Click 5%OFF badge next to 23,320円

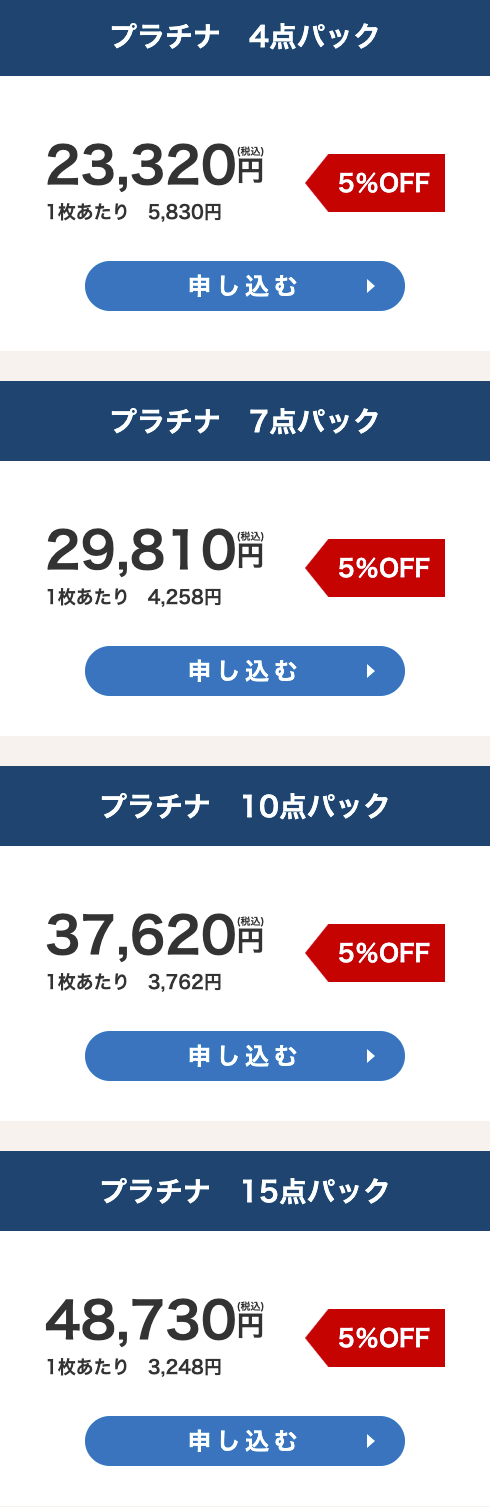tap(375, 183)
